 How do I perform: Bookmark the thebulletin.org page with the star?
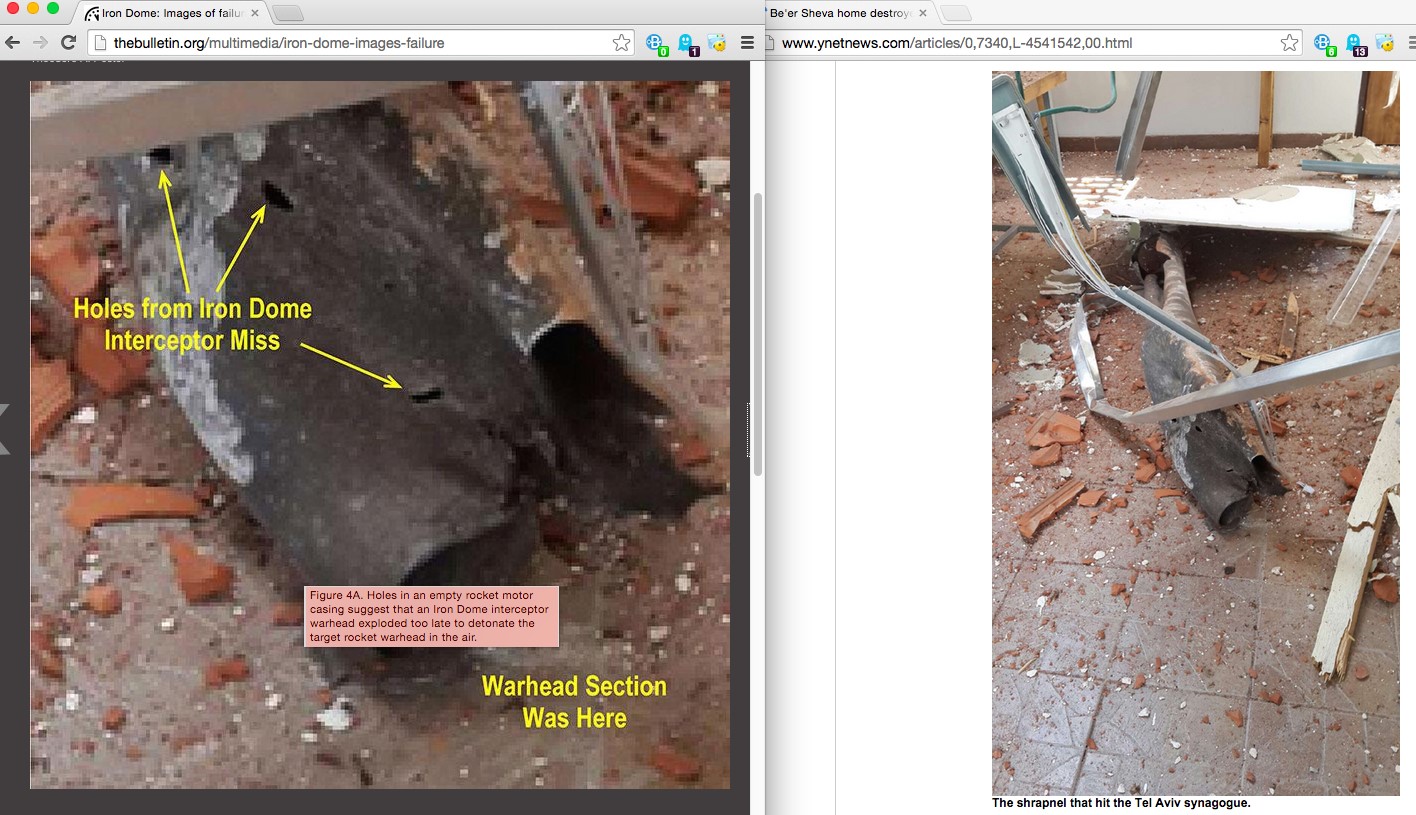[621, 43]
